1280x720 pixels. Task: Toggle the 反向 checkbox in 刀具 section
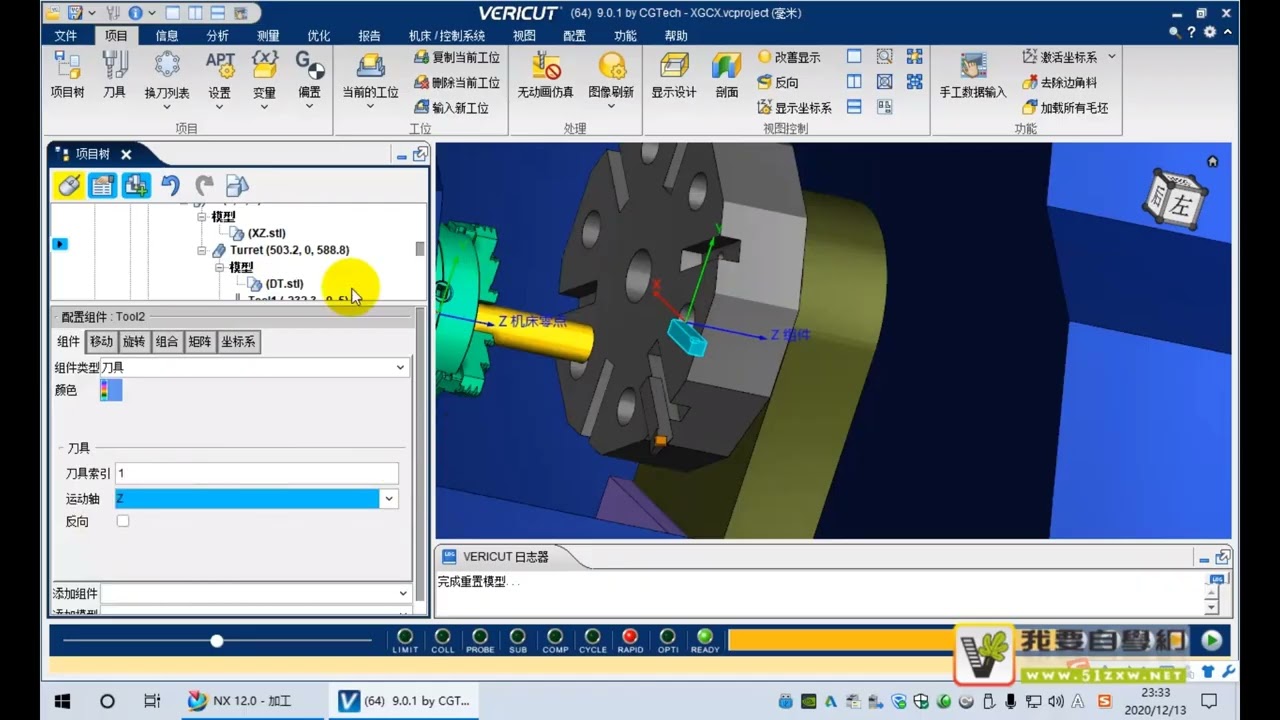[x=123, y=521]
